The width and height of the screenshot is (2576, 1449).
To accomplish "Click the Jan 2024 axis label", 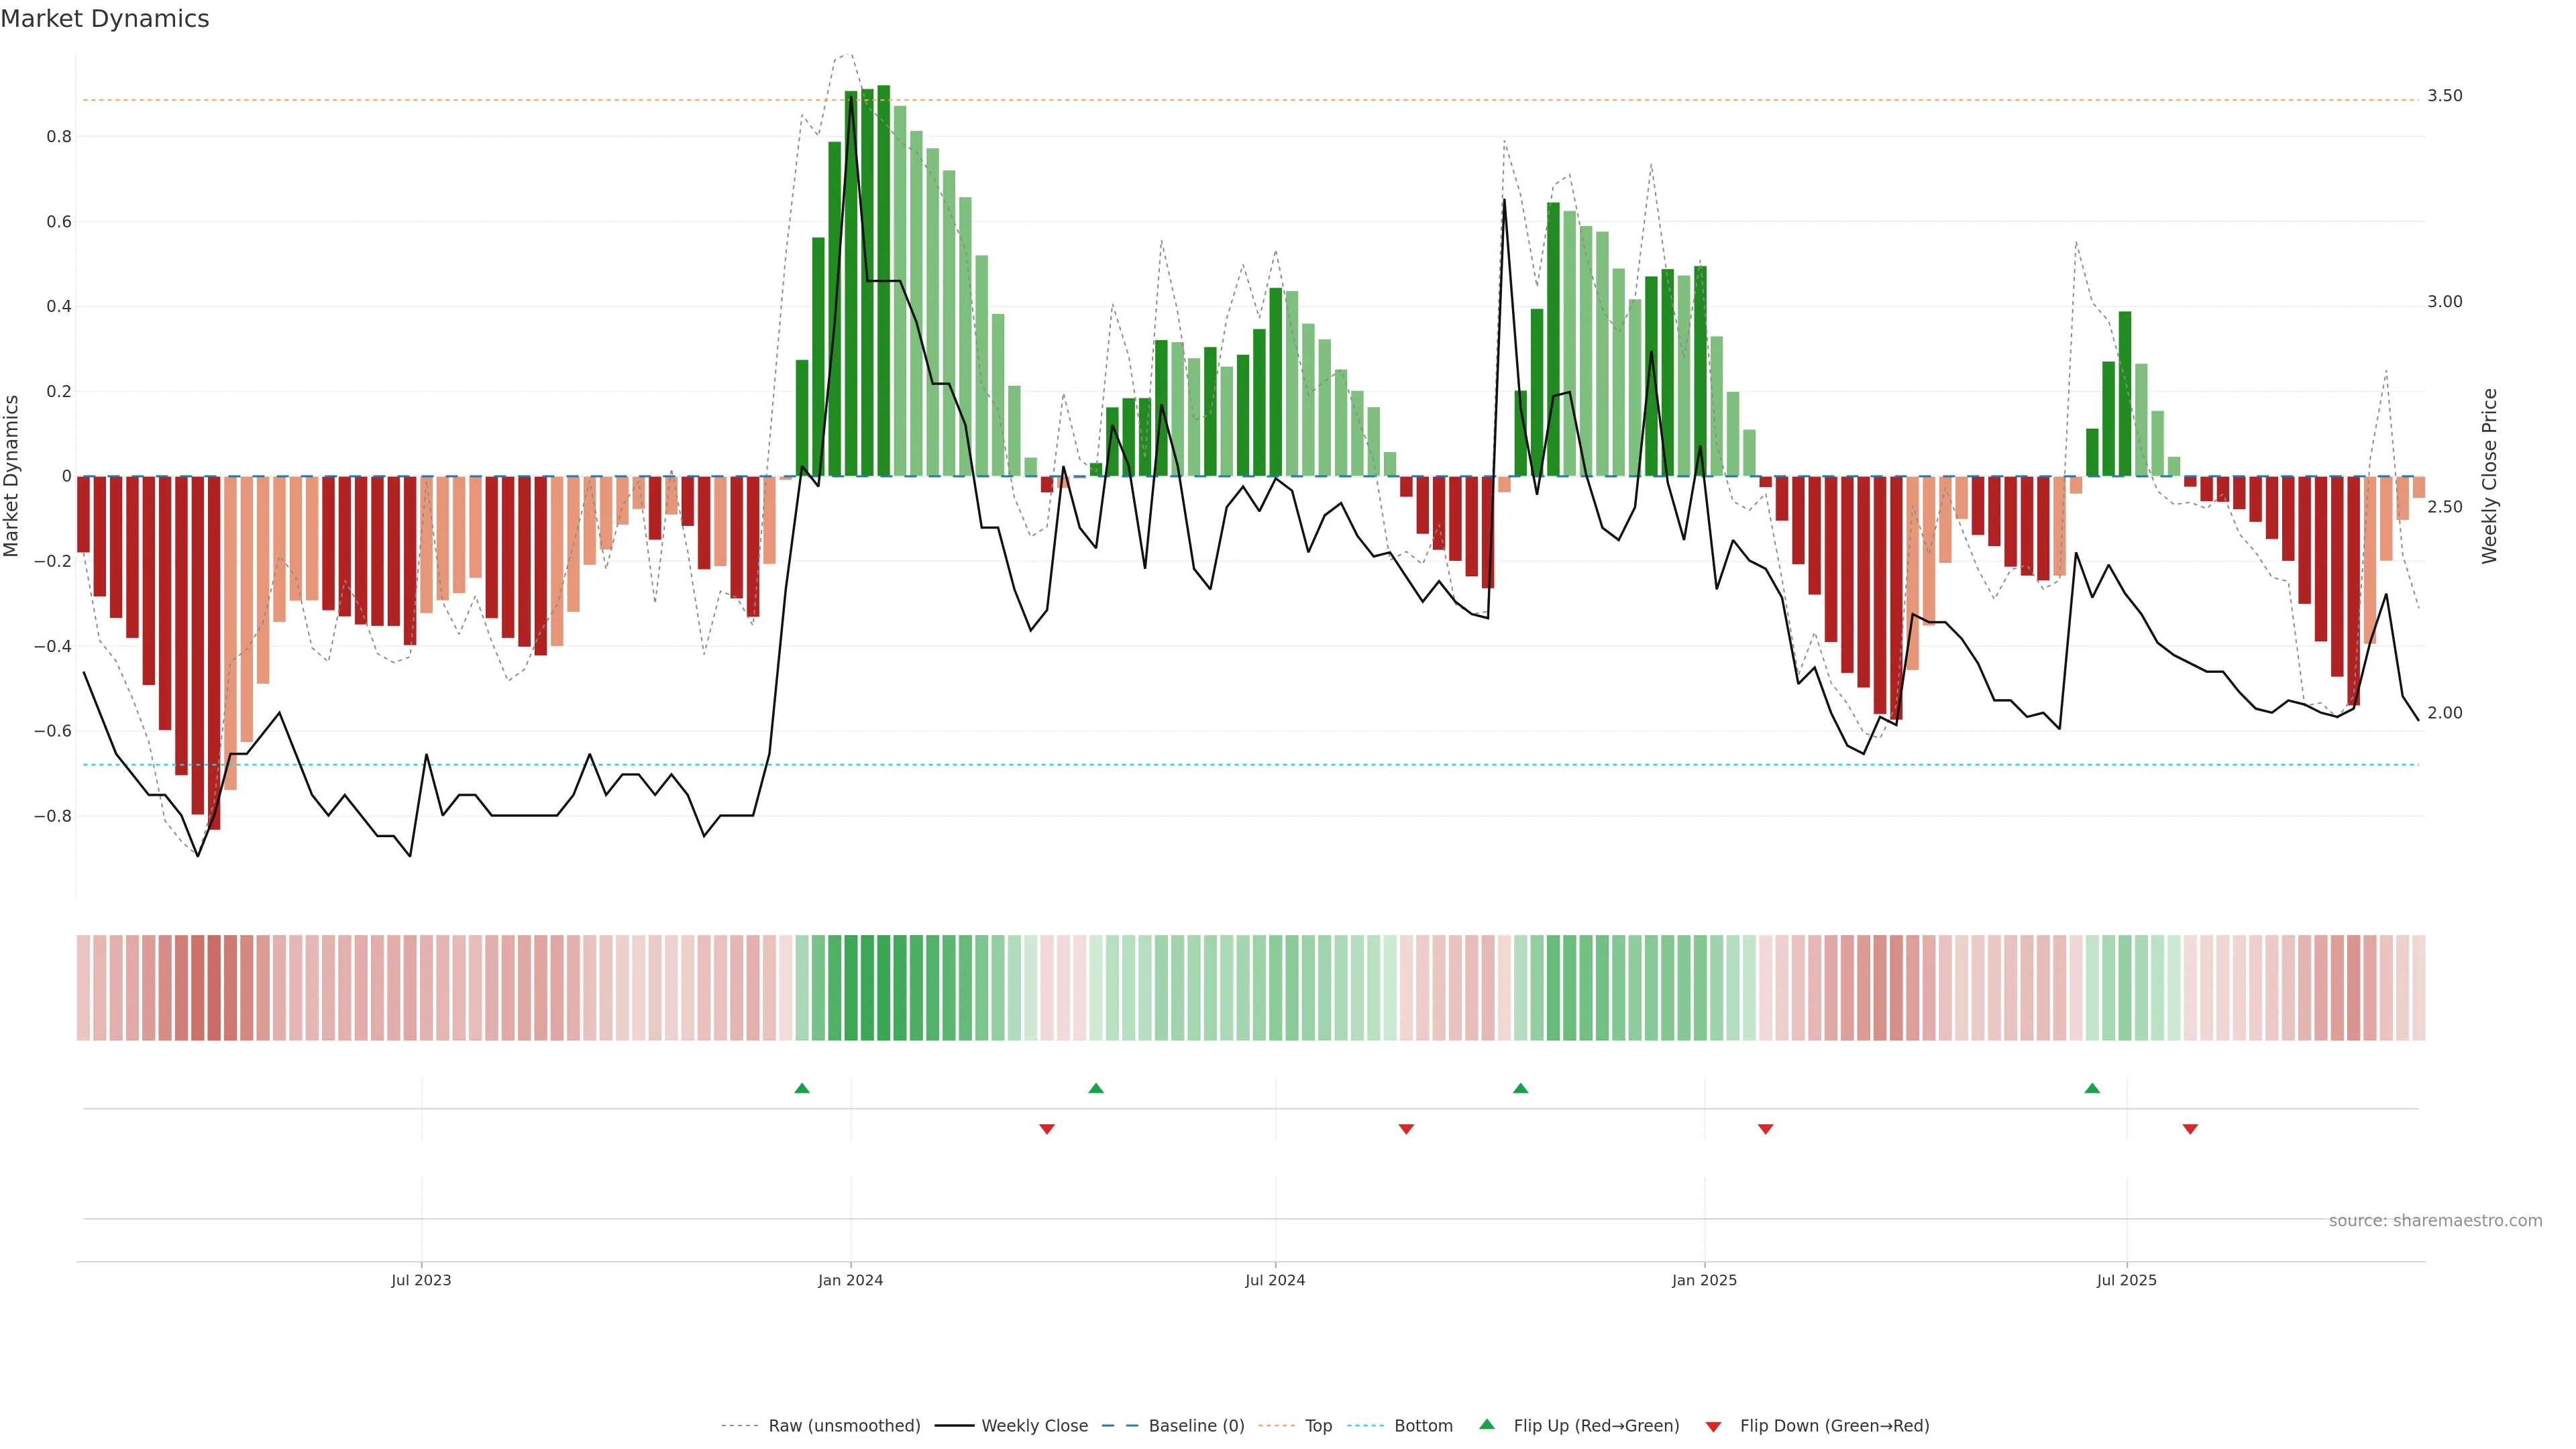I will coord(850,1280).
